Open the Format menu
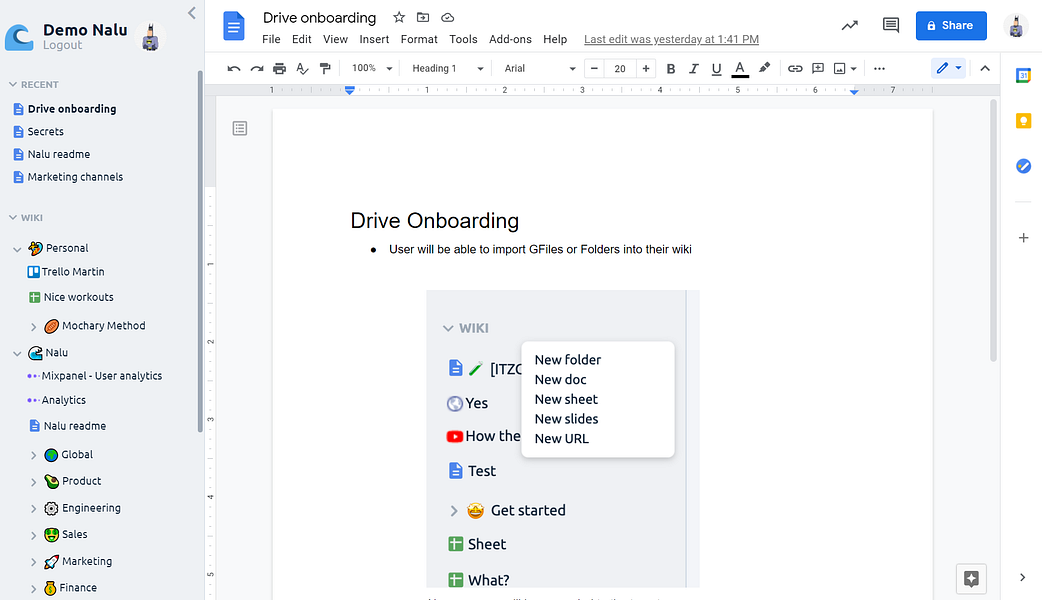The width and height of the screenshot is (1042, 600). point(419,39)
